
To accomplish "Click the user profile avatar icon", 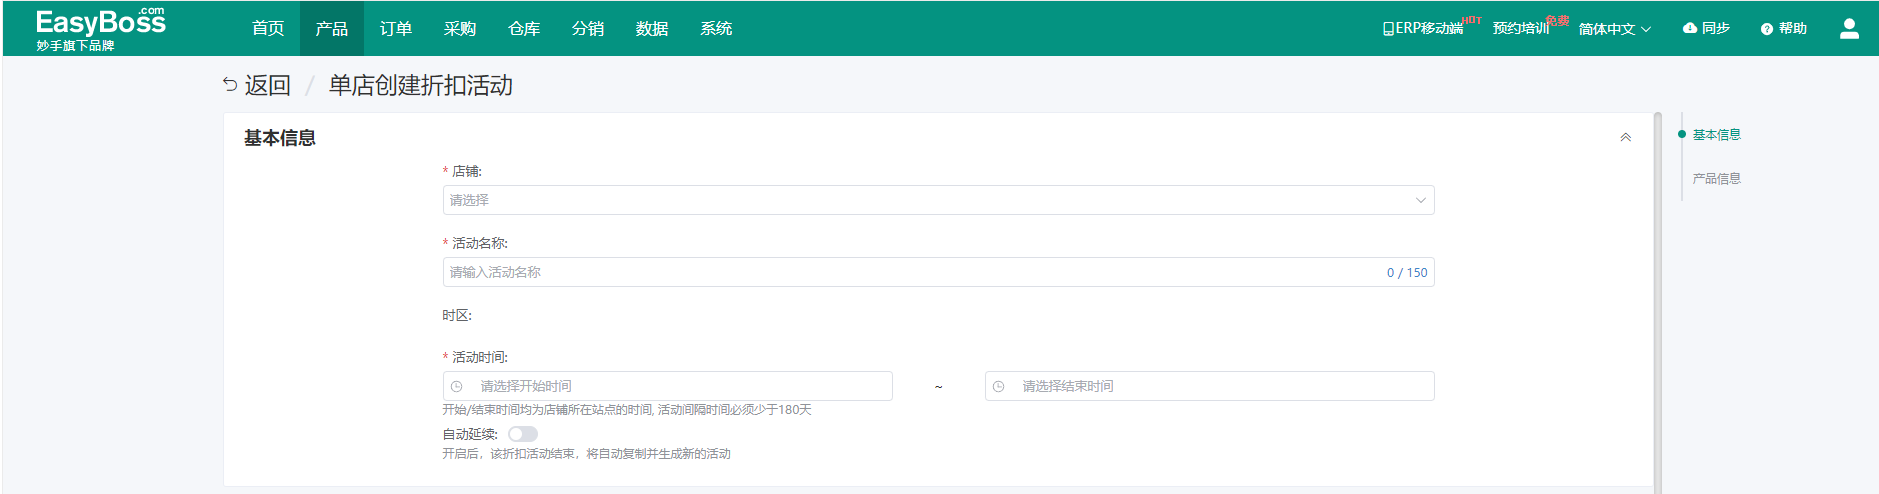I will [1849, 29].
